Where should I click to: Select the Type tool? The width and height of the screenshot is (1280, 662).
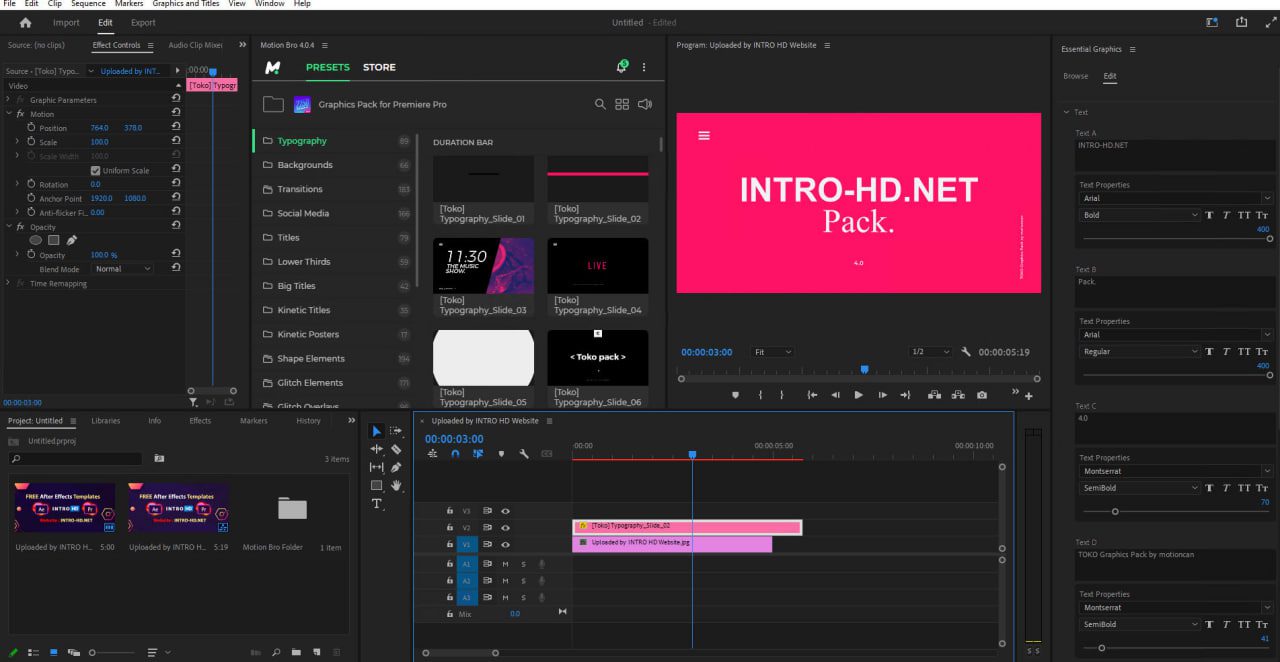tap(377, 503)
